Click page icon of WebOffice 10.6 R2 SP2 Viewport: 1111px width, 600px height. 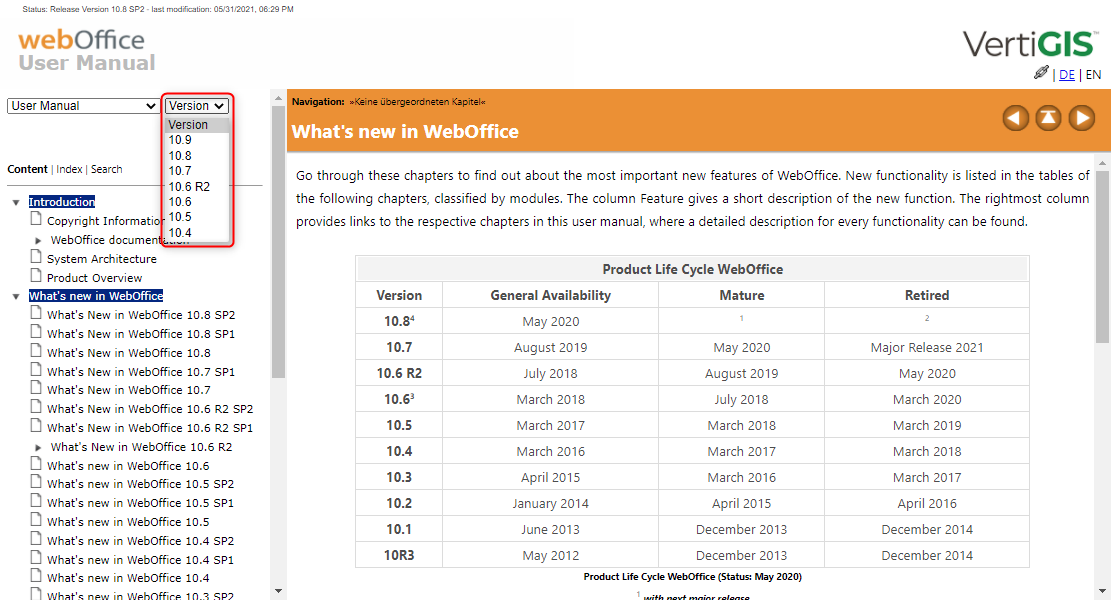36,407
